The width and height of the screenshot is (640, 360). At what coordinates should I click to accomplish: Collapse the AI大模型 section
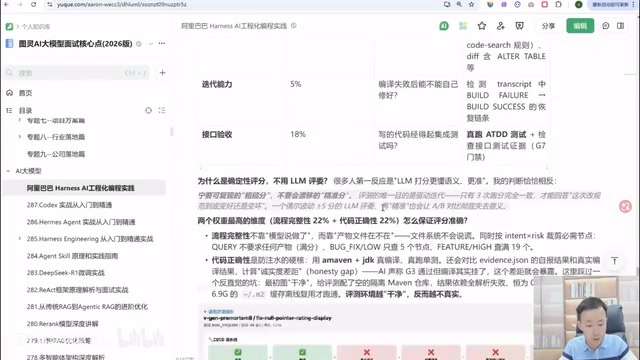8,171
